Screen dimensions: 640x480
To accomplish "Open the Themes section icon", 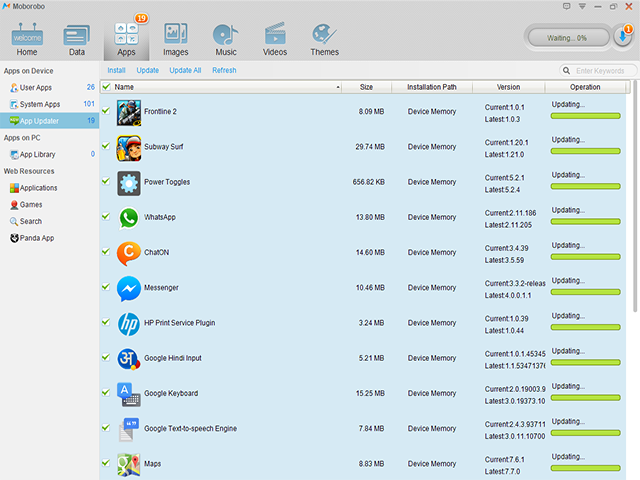I will pos(324,38).
